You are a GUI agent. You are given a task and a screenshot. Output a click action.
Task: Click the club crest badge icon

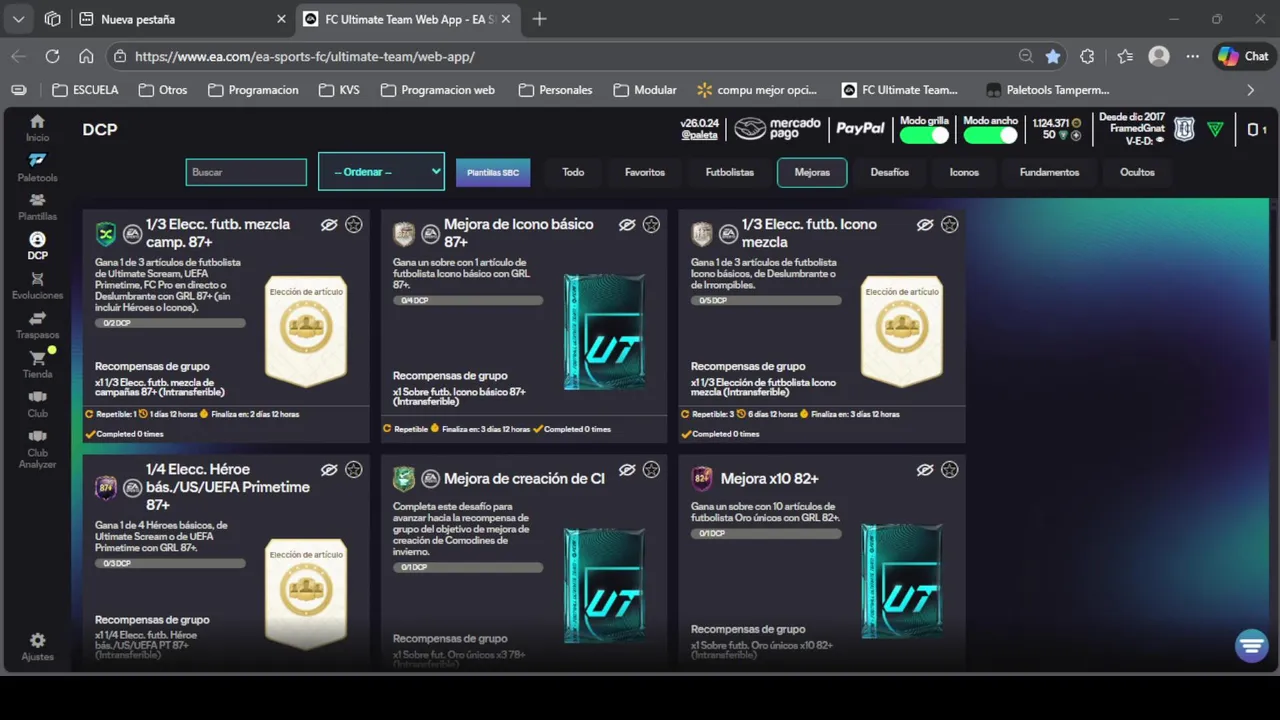1184,129
